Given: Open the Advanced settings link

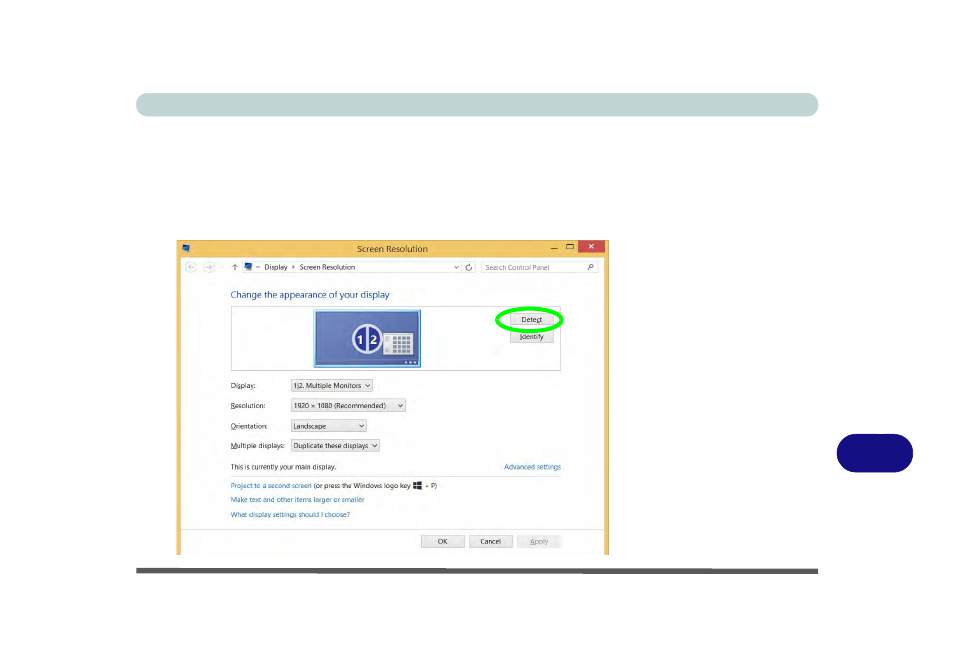Looking at the screenshot, I should [532, 467].
